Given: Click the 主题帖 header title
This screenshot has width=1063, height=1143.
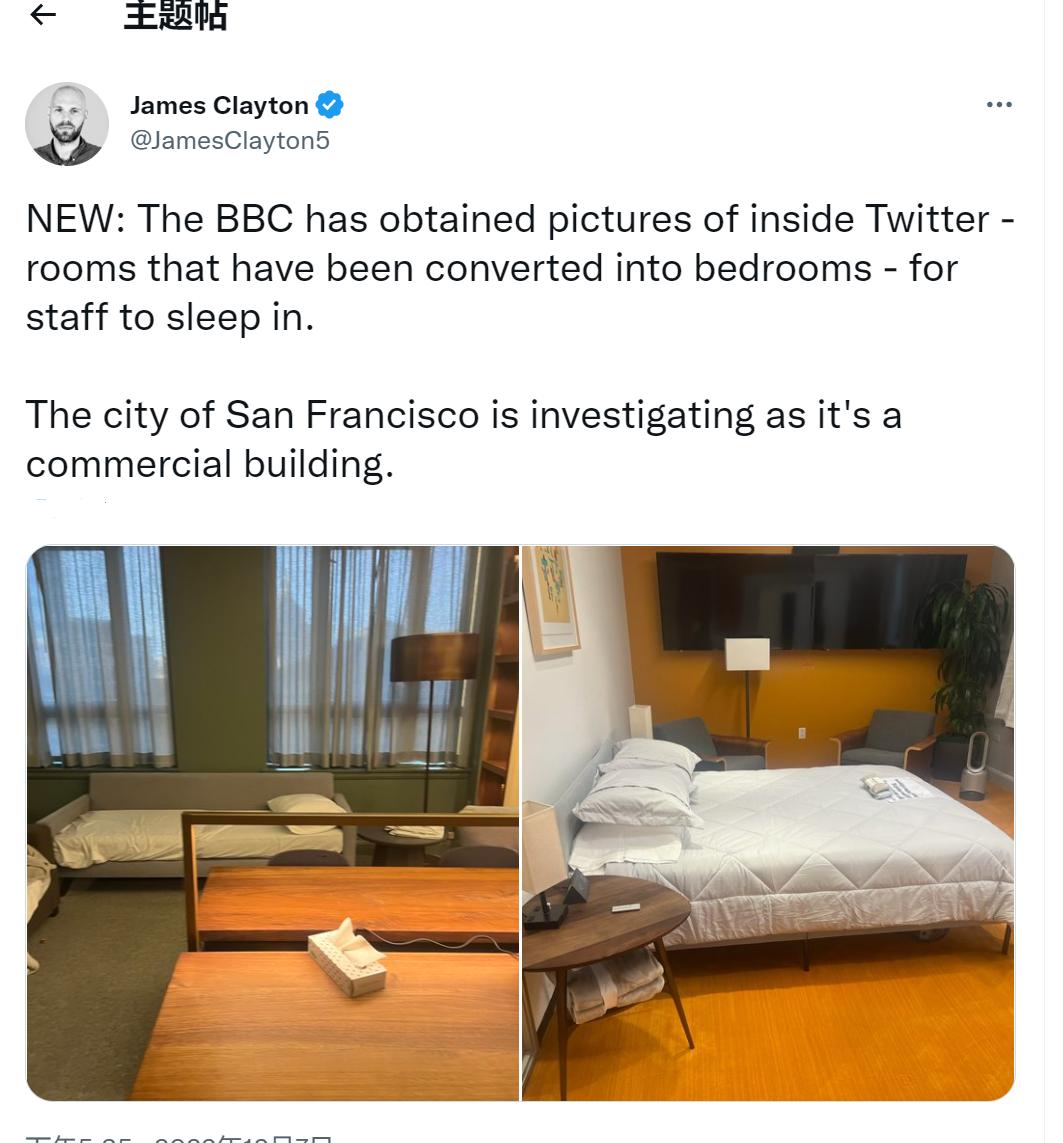Looking at the screenshot, I should click(x=176, y=15).
